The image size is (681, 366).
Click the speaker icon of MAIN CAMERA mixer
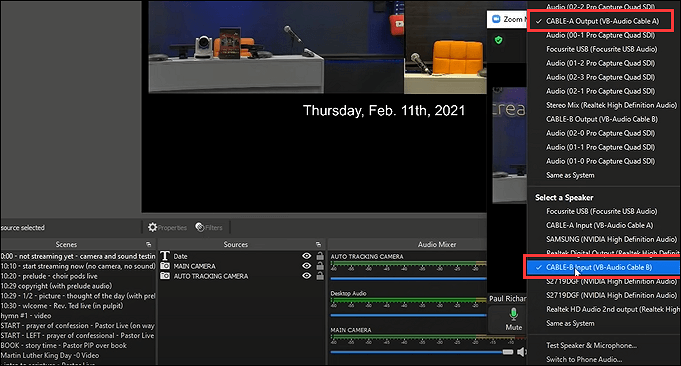point(521,352)
